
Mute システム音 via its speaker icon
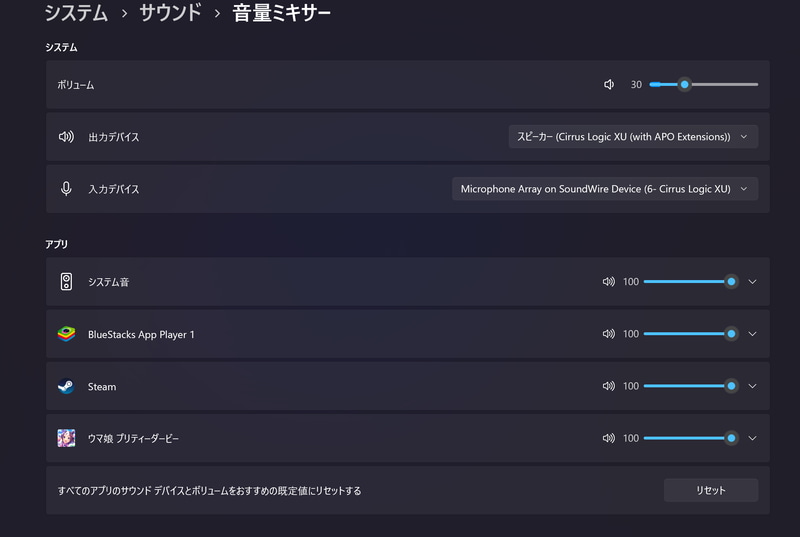(609, 282)
